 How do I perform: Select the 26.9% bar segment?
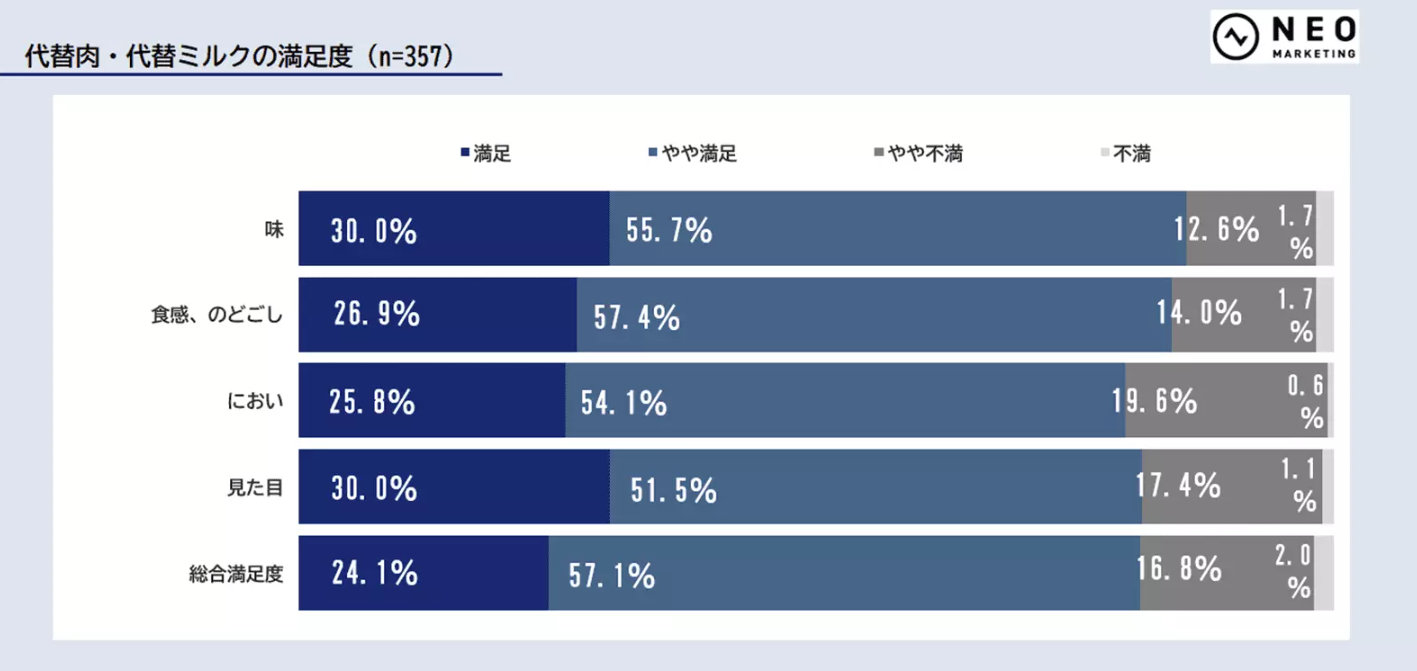[437, 315]
